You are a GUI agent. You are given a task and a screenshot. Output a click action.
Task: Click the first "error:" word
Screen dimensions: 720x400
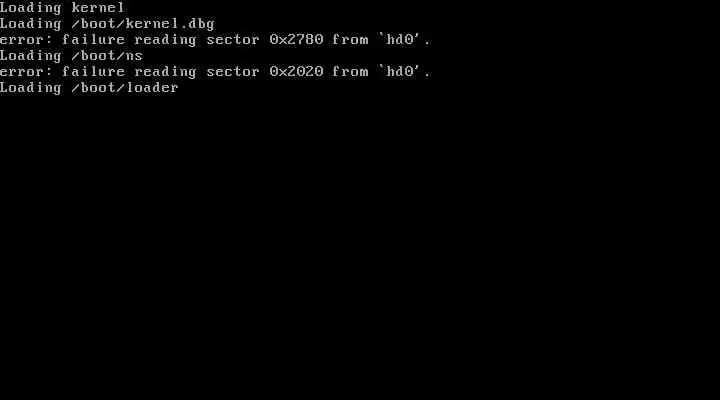click(26, 40)
